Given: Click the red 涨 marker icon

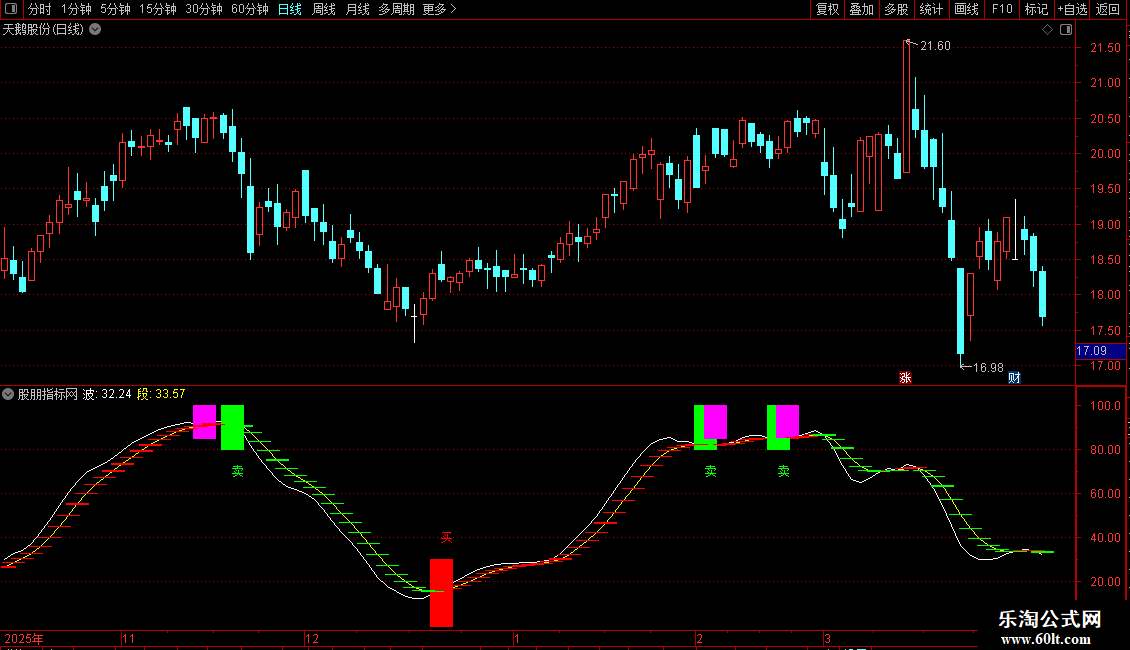Looking at the screenshot, I should 905,378.
